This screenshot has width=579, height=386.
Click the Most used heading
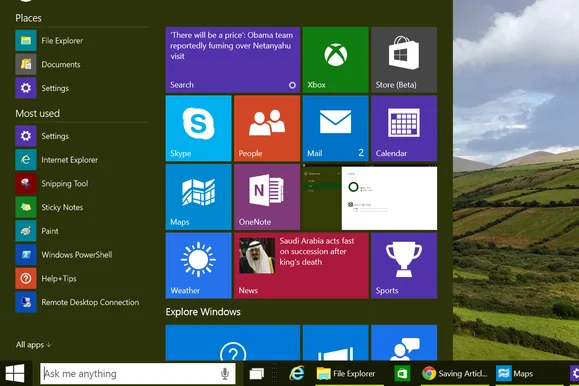tap(37, 113)
